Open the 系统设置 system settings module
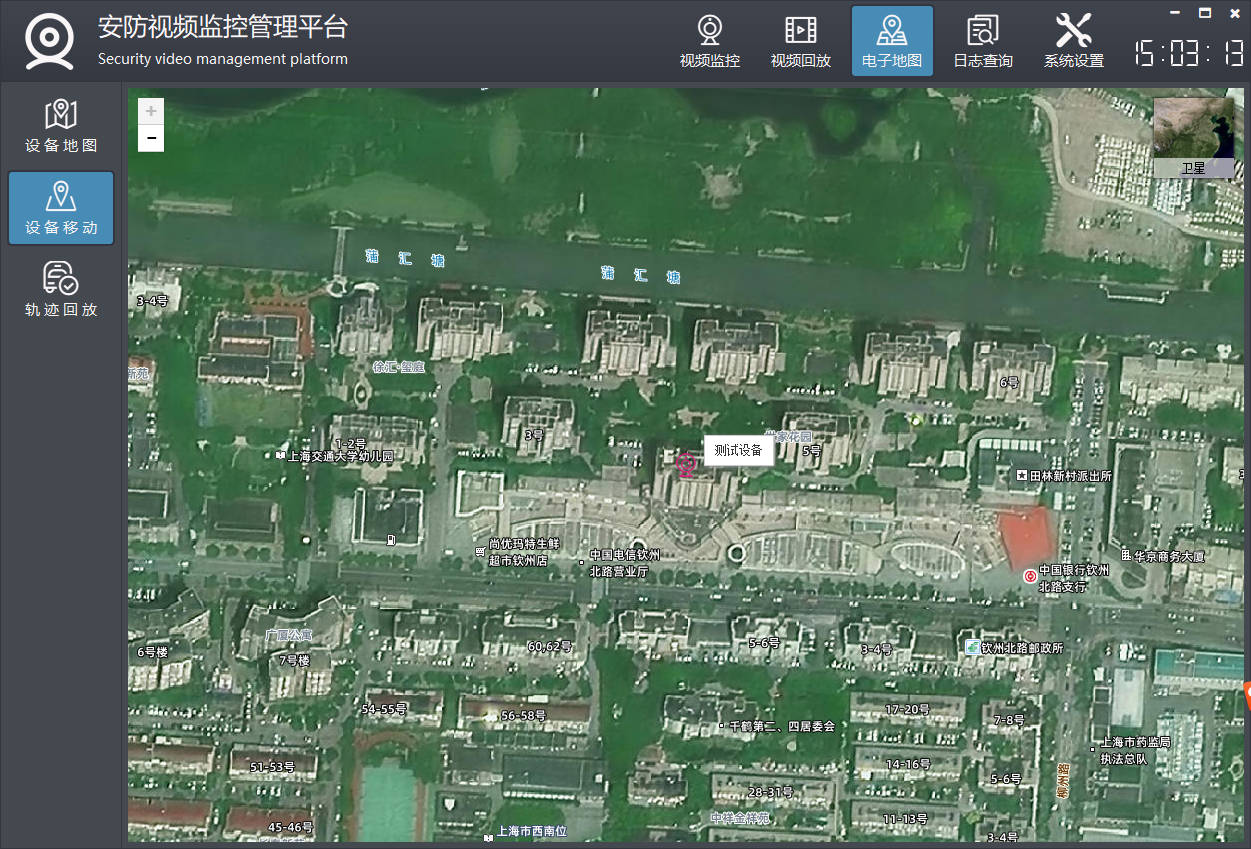The height and width of the screenshot is (849, 1251). click(1073, 41)
